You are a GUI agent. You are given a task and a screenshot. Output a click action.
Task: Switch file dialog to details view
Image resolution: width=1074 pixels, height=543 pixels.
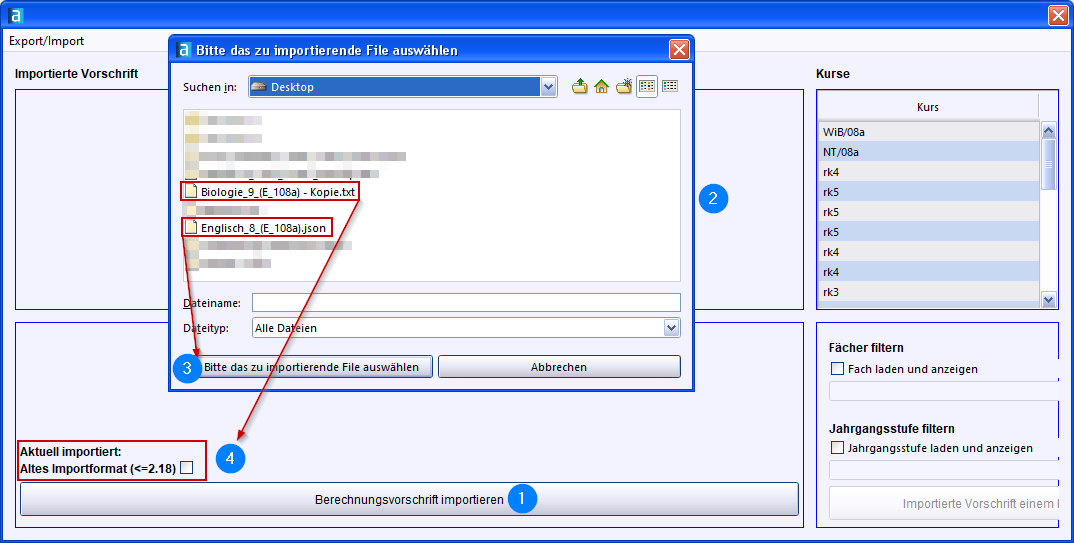pos(670,86)
